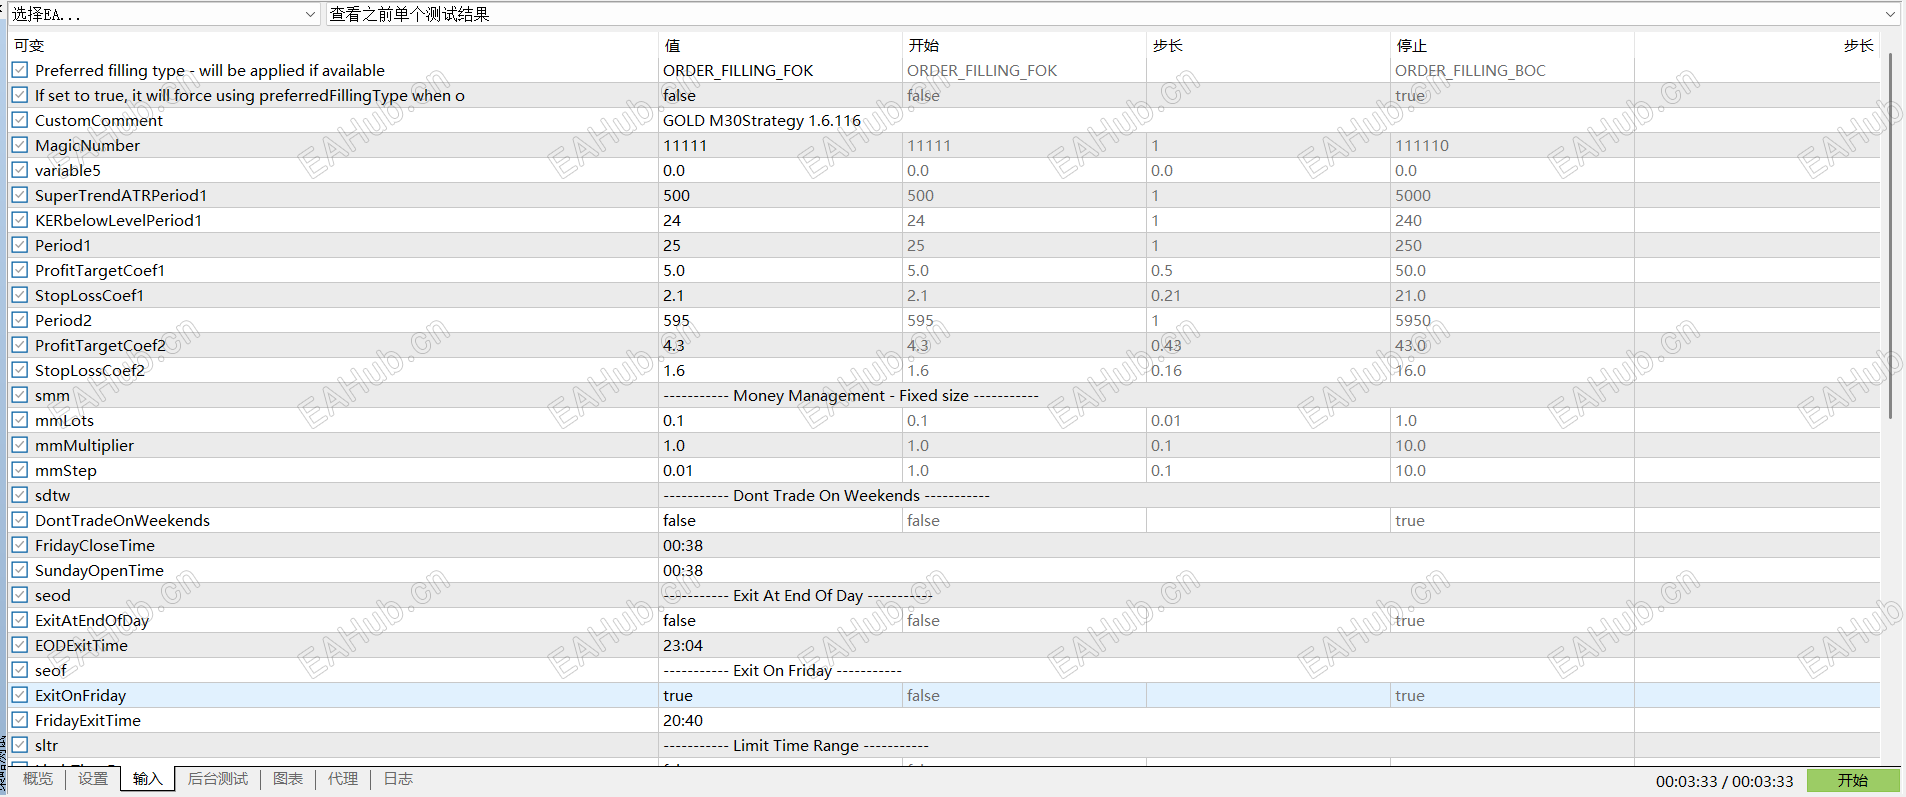Toggle the variable5 checkbox
The image size is (1906, 797).
pos(20,170)
